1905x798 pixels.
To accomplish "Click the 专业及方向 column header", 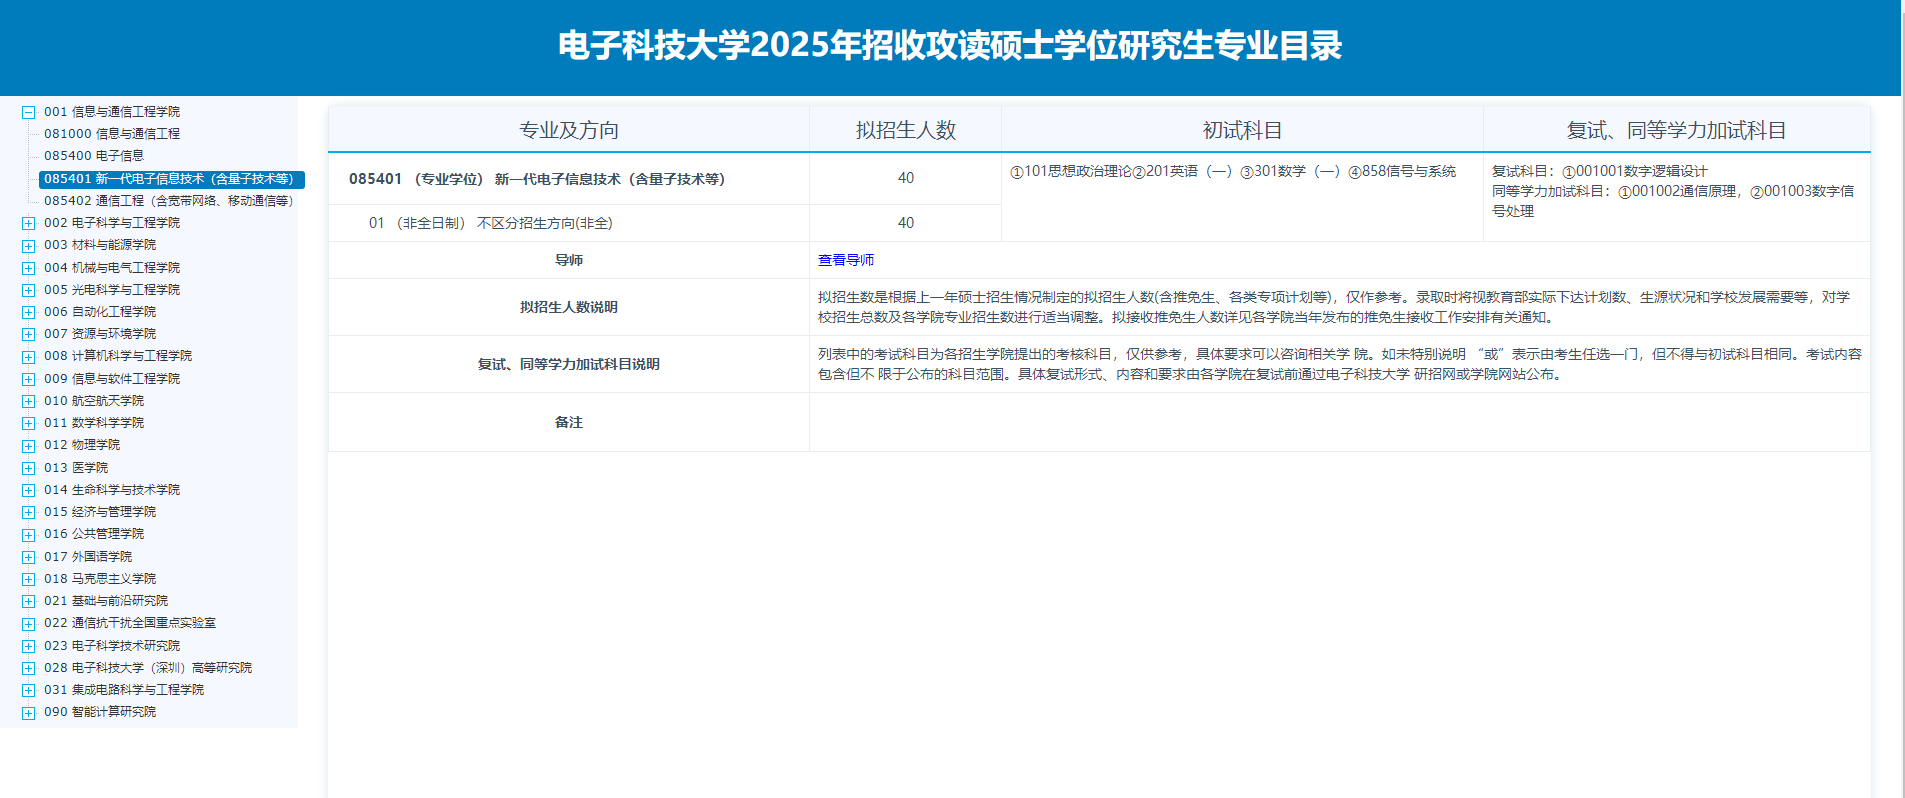I will (x=569, y=130).
